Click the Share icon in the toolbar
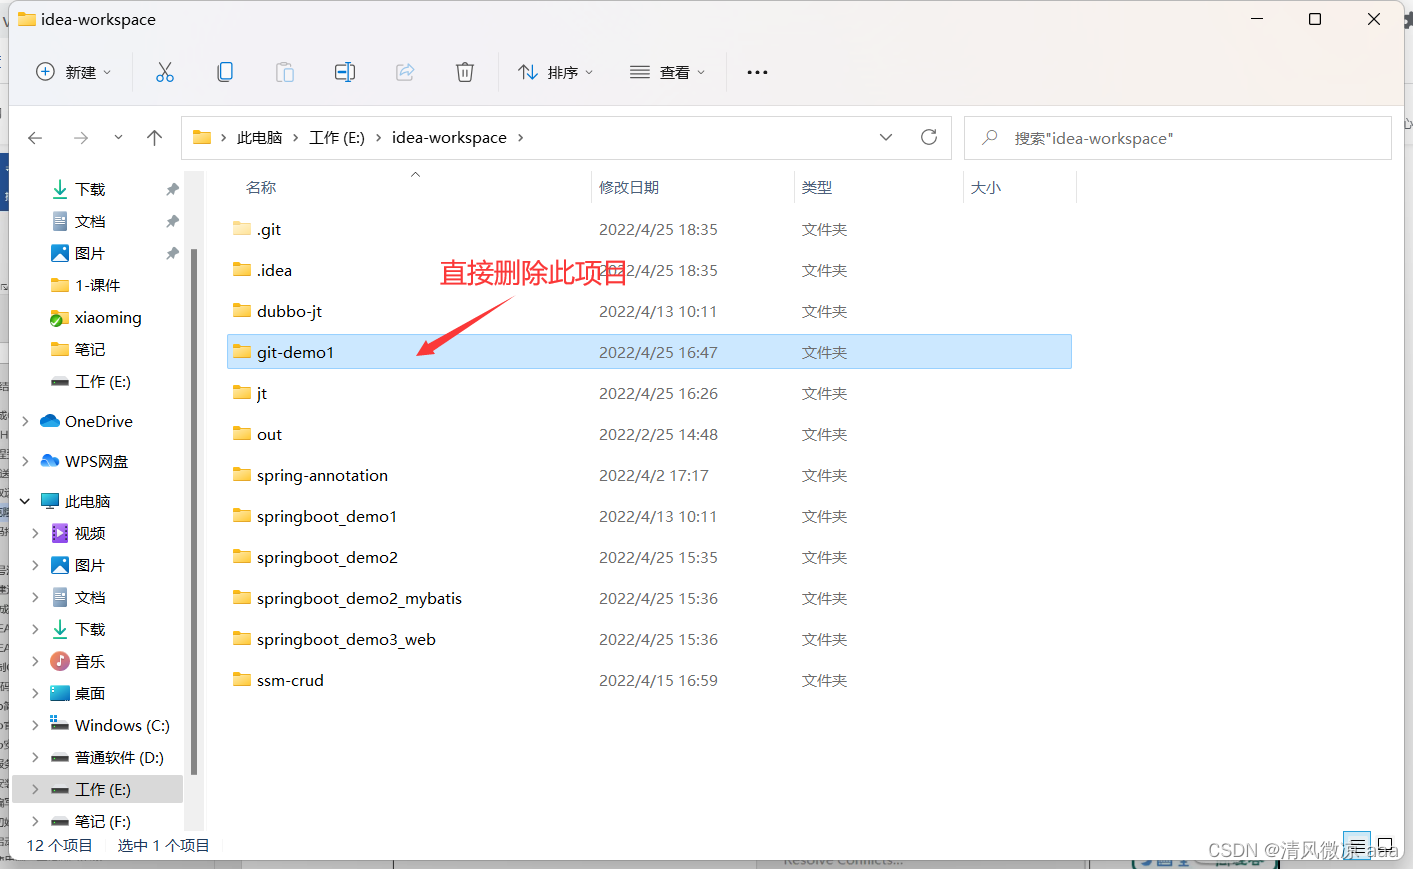The height and width of the screenshot is (869, 1413). coord(404,71)
